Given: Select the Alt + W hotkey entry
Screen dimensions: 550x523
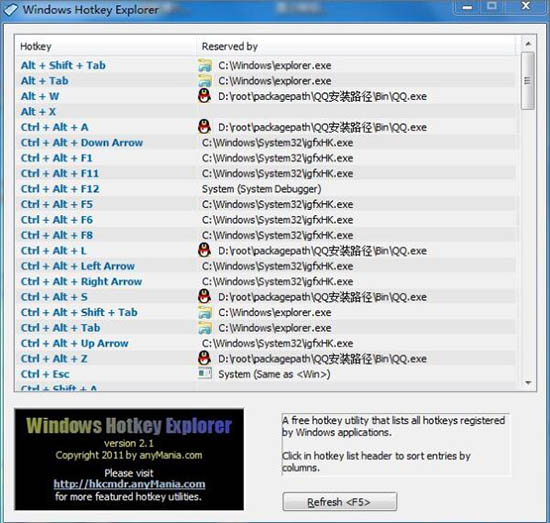Looking at the screenshot, I should pos(40,96).
